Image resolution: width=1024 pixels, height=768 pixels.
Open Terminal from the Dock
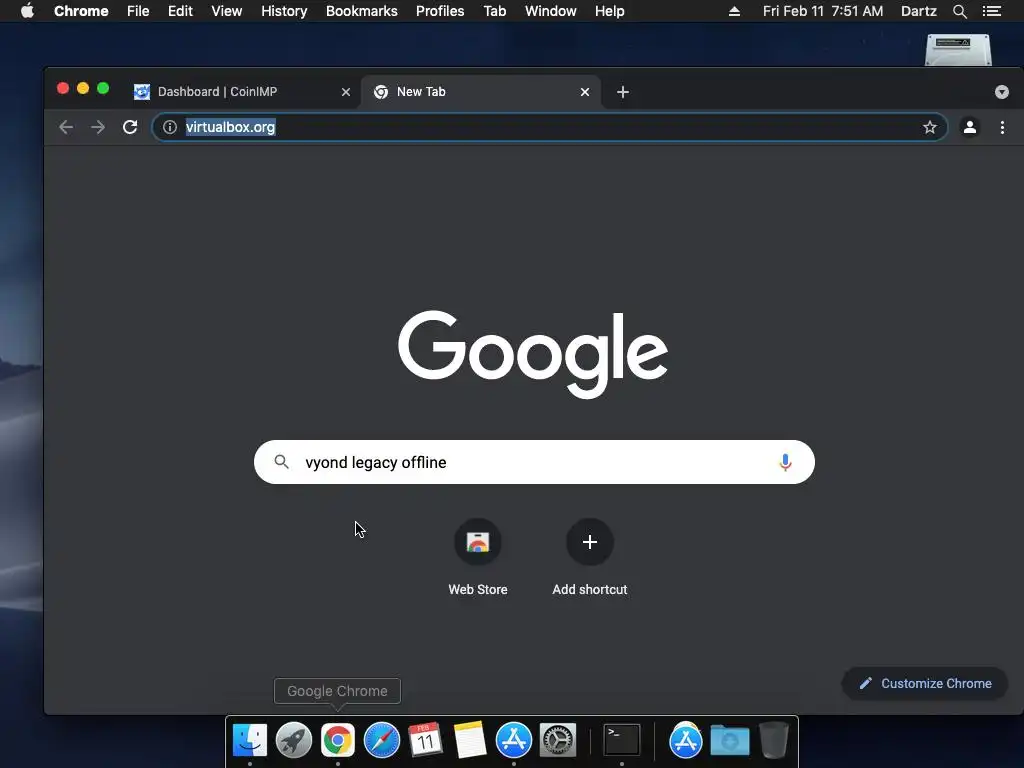pos(621,740)
